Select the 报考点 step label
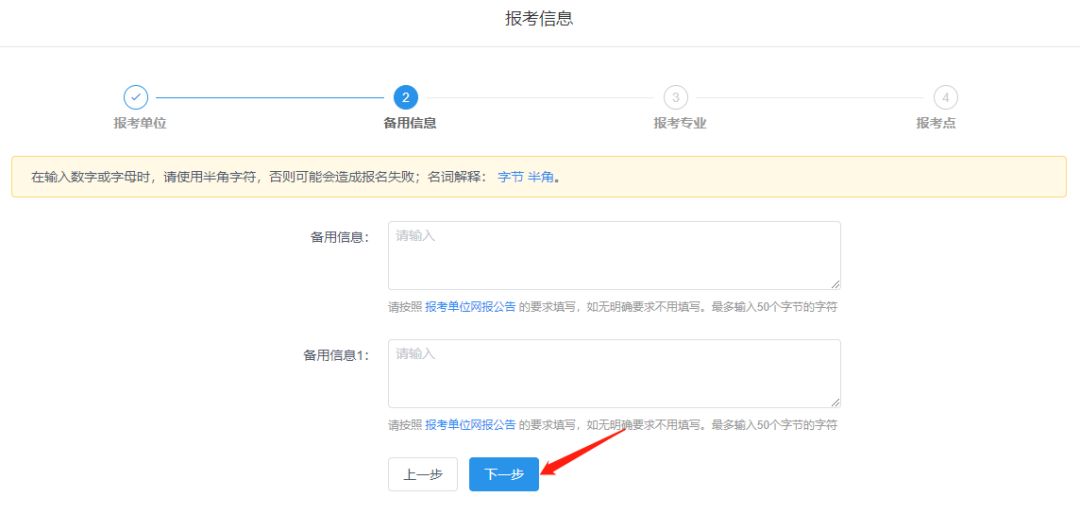1080x514 pixels. click(936, 123)
